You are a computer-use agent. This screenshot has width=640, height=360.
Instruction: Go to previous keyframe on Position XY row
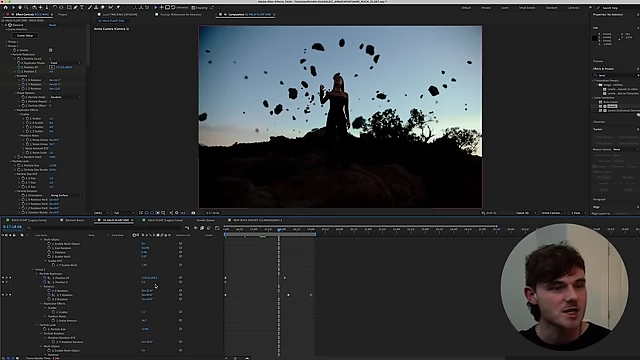point(3,278)
